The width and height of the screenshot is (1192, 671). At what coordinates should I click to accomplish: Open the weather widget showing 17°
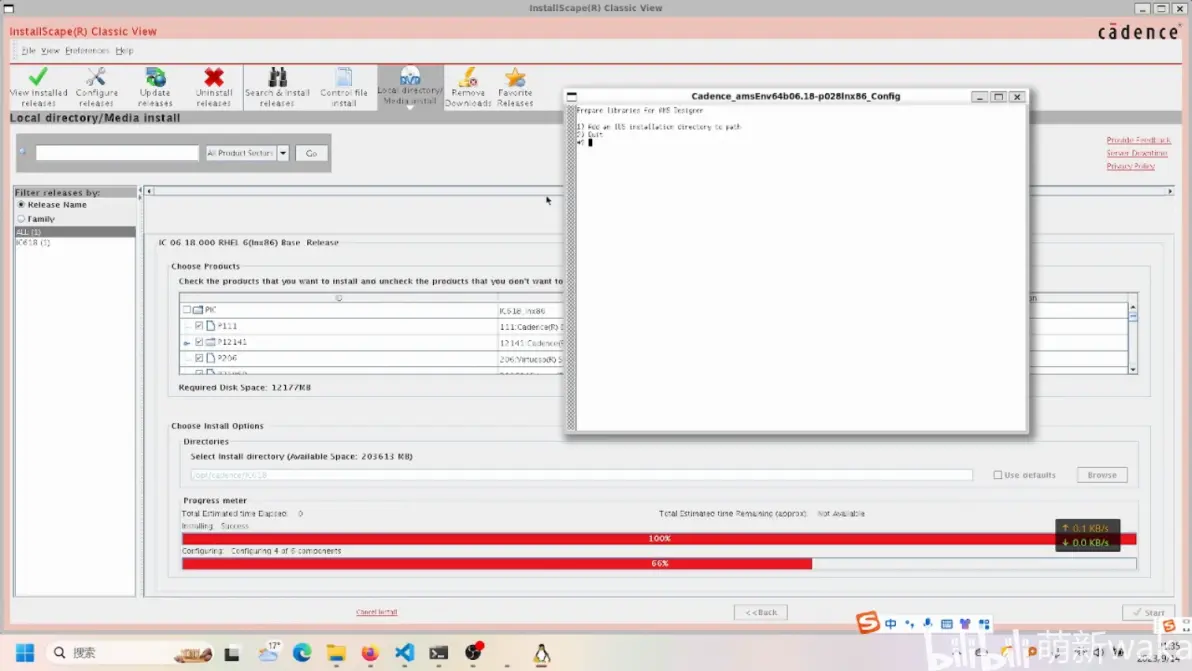pos(268,652)
